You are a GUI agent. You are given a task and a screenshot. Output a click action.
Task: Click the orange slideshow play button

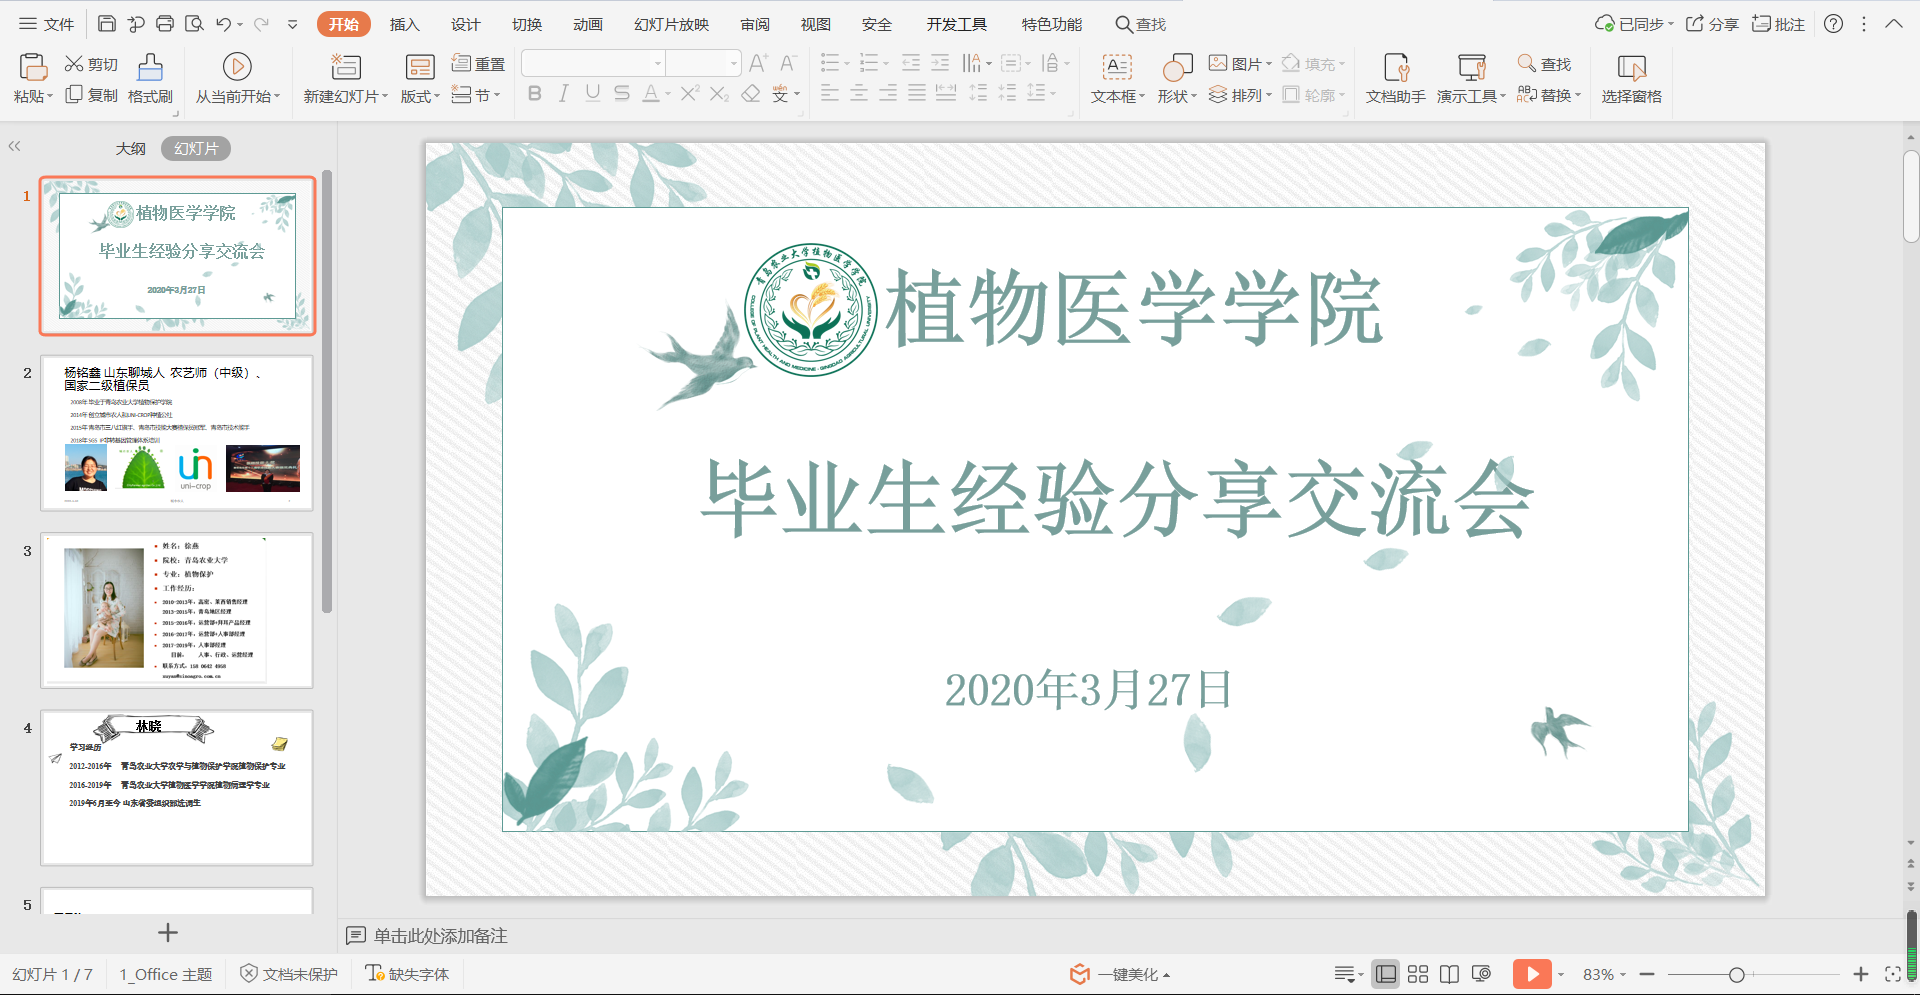pyautogui.click(x=1531, y=974)
